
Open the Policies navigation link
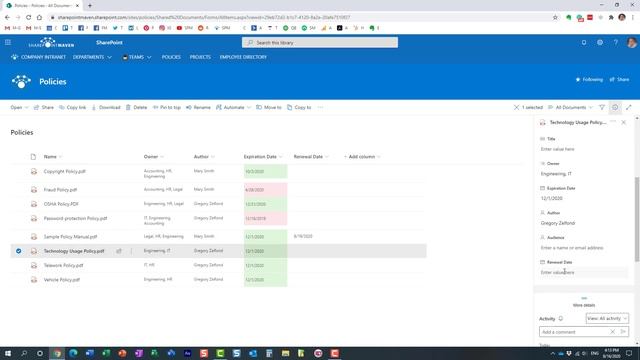point(171,57)
